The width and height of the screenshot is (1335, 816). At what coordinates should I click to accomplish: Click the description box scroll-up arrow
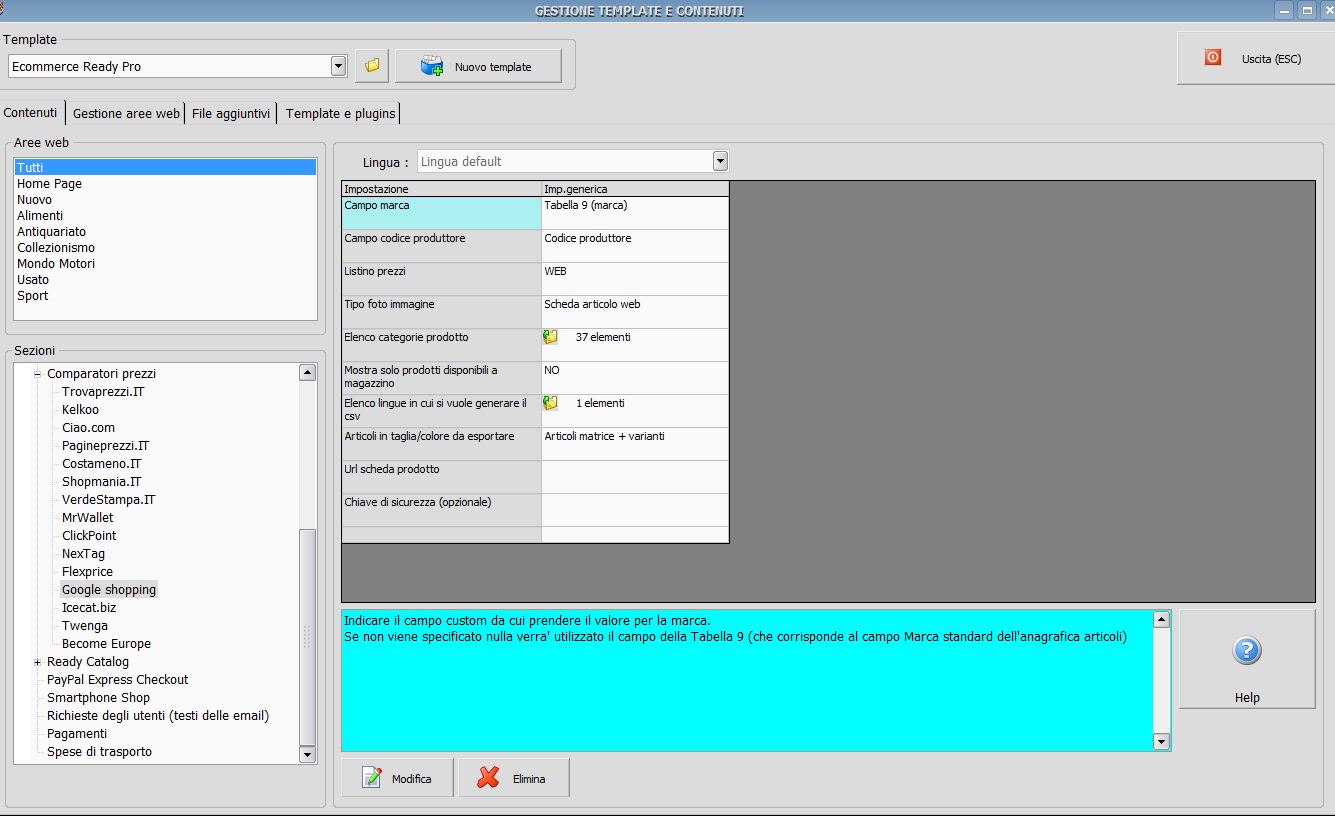click(1161, 619)
